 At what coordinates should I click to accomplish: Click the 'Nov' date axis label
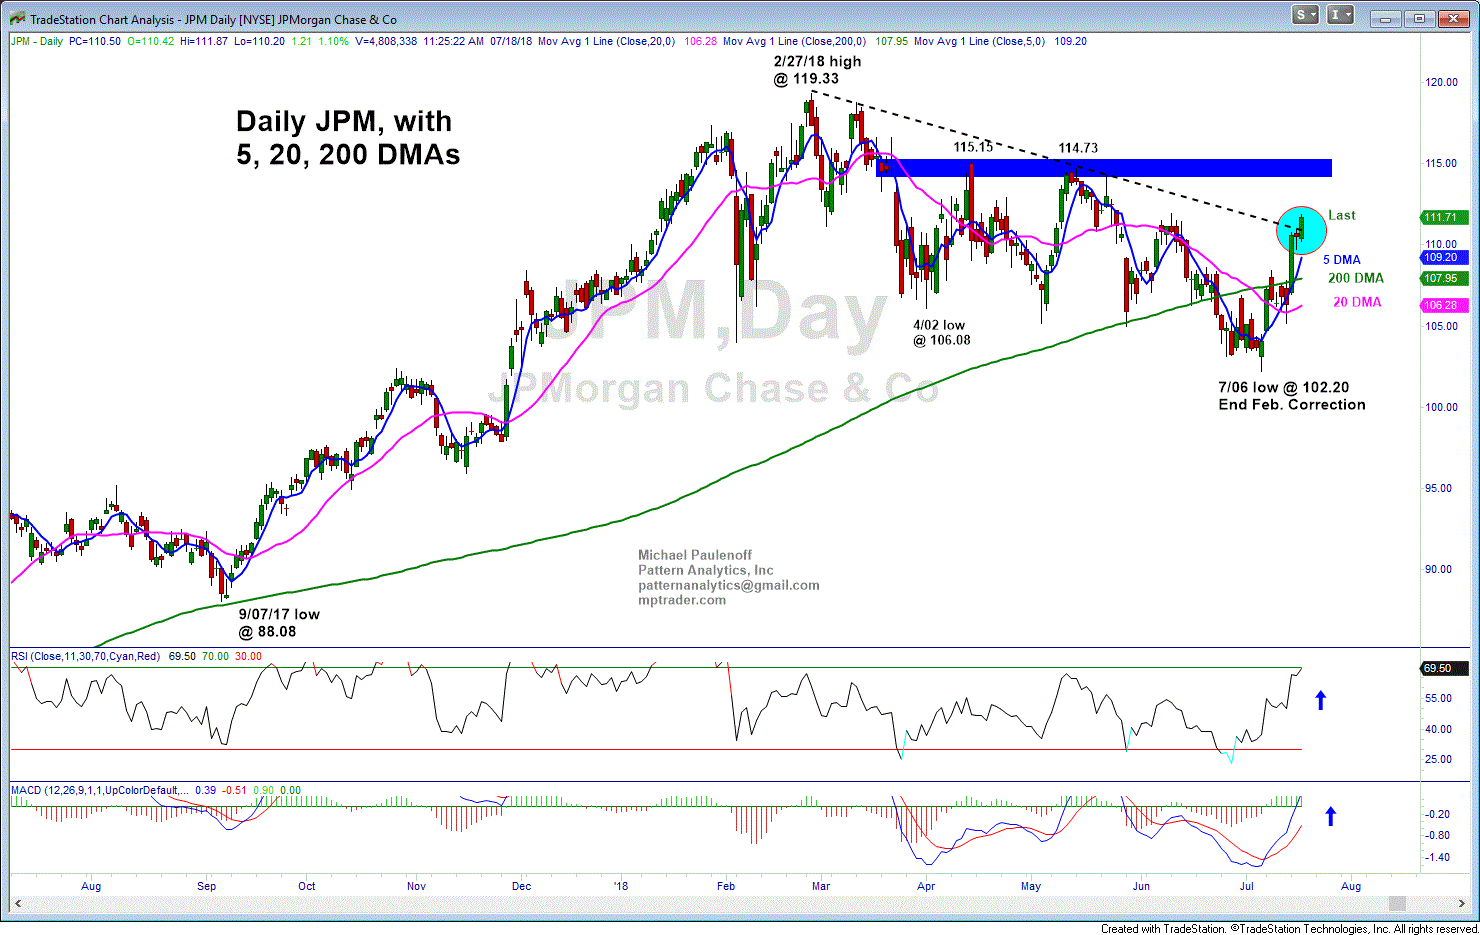(x=416, y=886)
